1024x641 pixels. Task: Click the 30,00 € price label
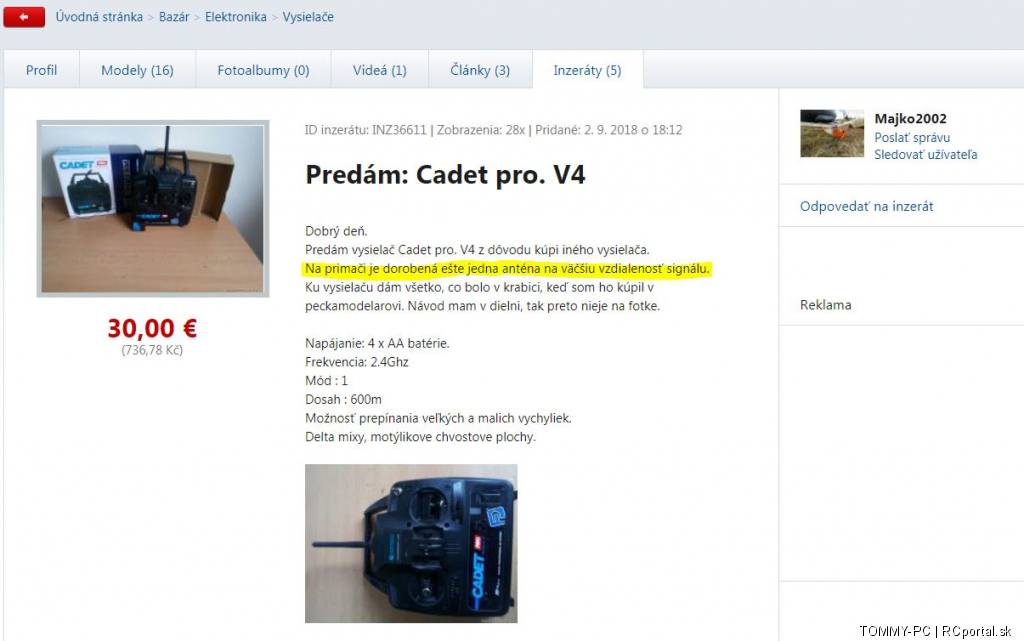point(152,328)
